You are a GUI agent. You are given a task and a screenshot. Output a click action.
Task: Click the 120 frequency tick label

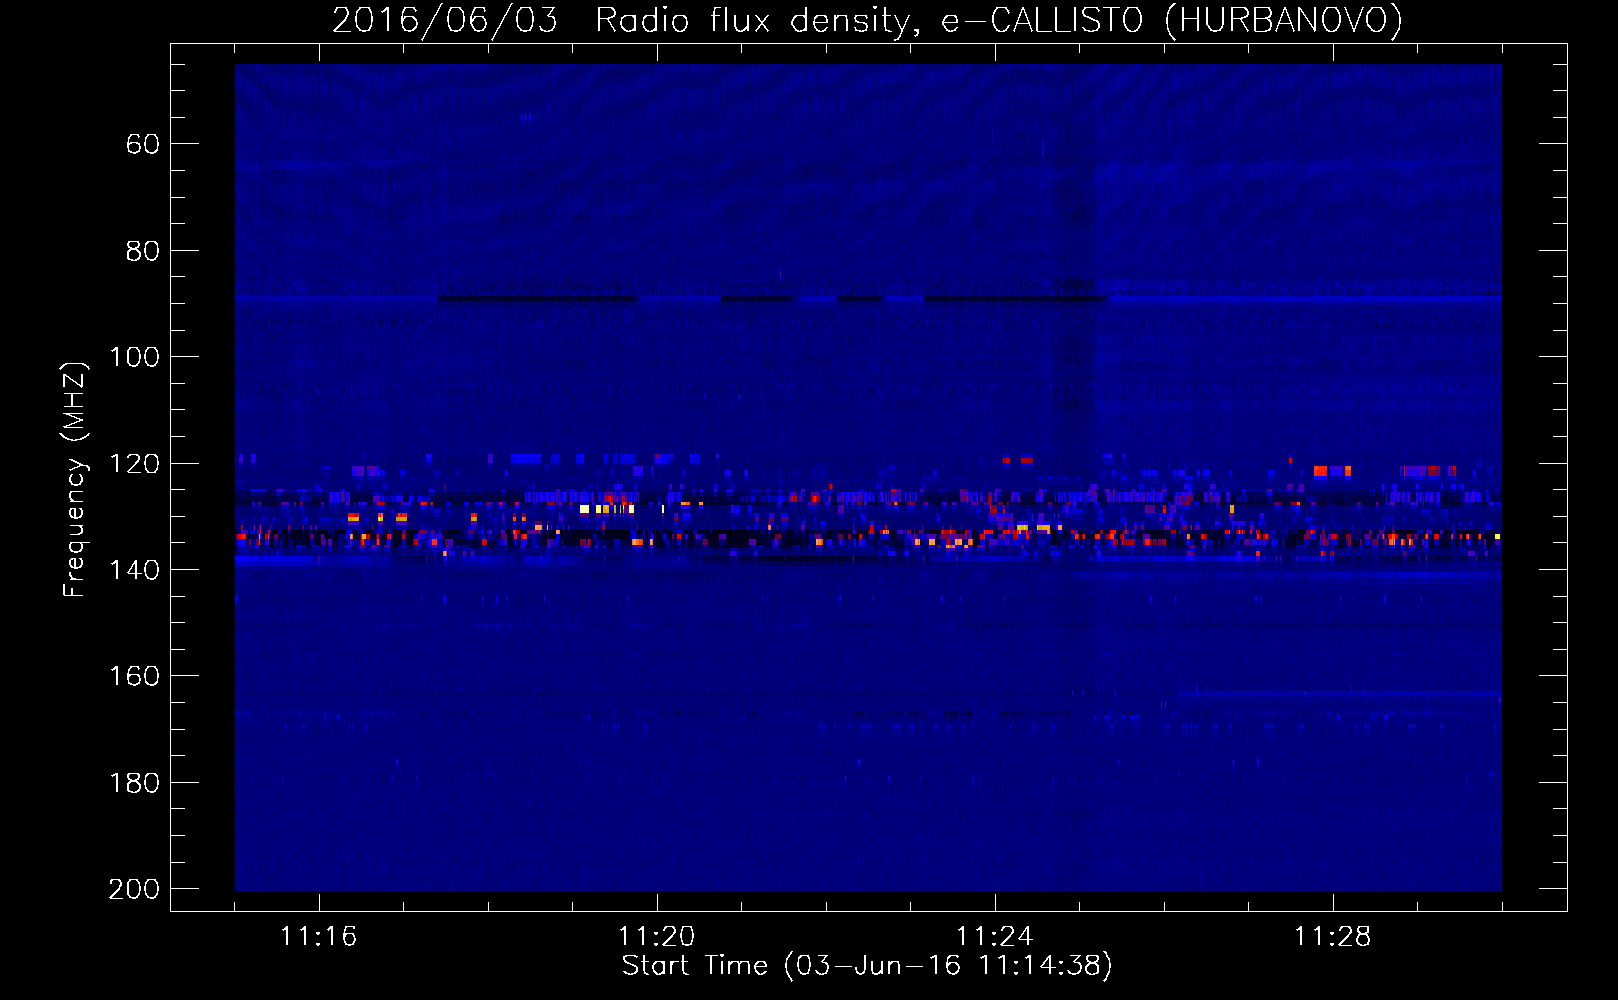[134, 464]
